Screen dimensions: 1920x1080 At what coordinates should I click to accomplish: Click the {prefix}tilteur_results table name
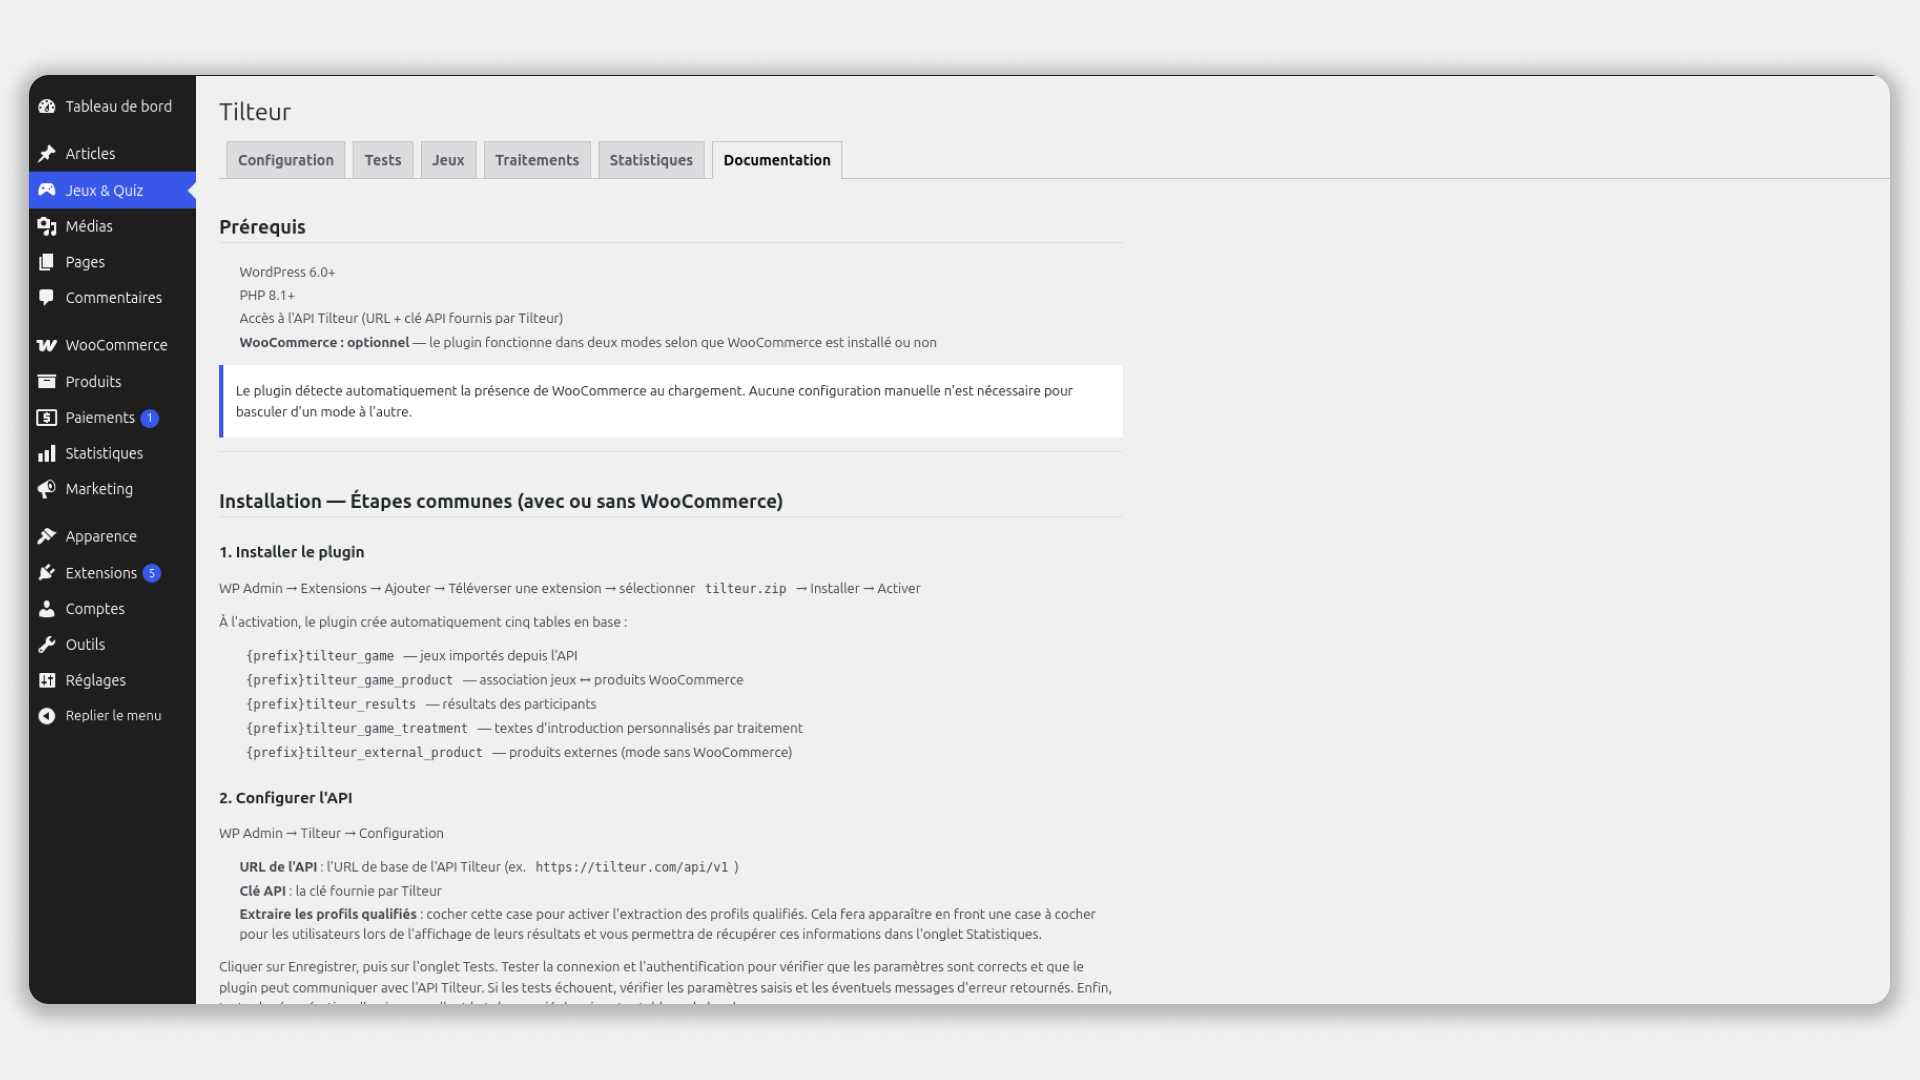(x=331, y=704)
